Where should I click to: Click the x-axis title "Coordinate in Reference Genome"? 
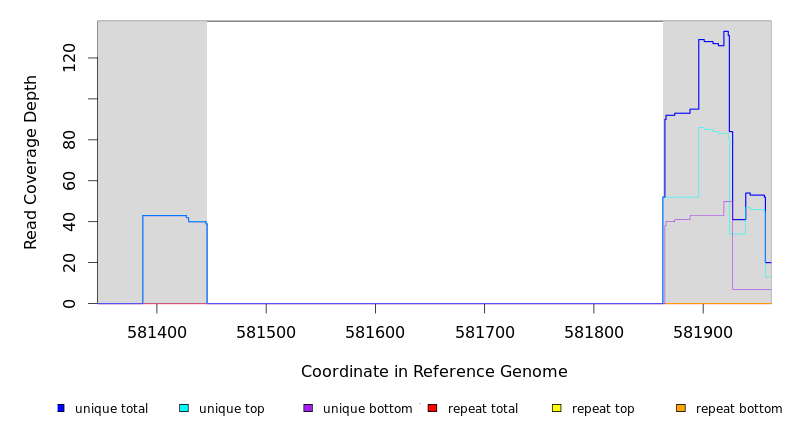(434, 372)
